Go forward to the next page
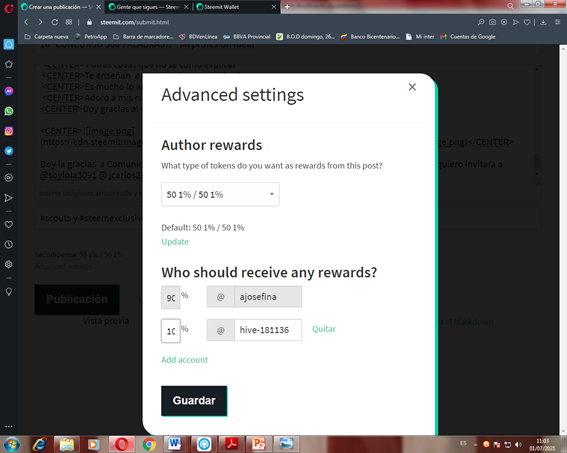This screenshot has width=567, height=453. 40,22
